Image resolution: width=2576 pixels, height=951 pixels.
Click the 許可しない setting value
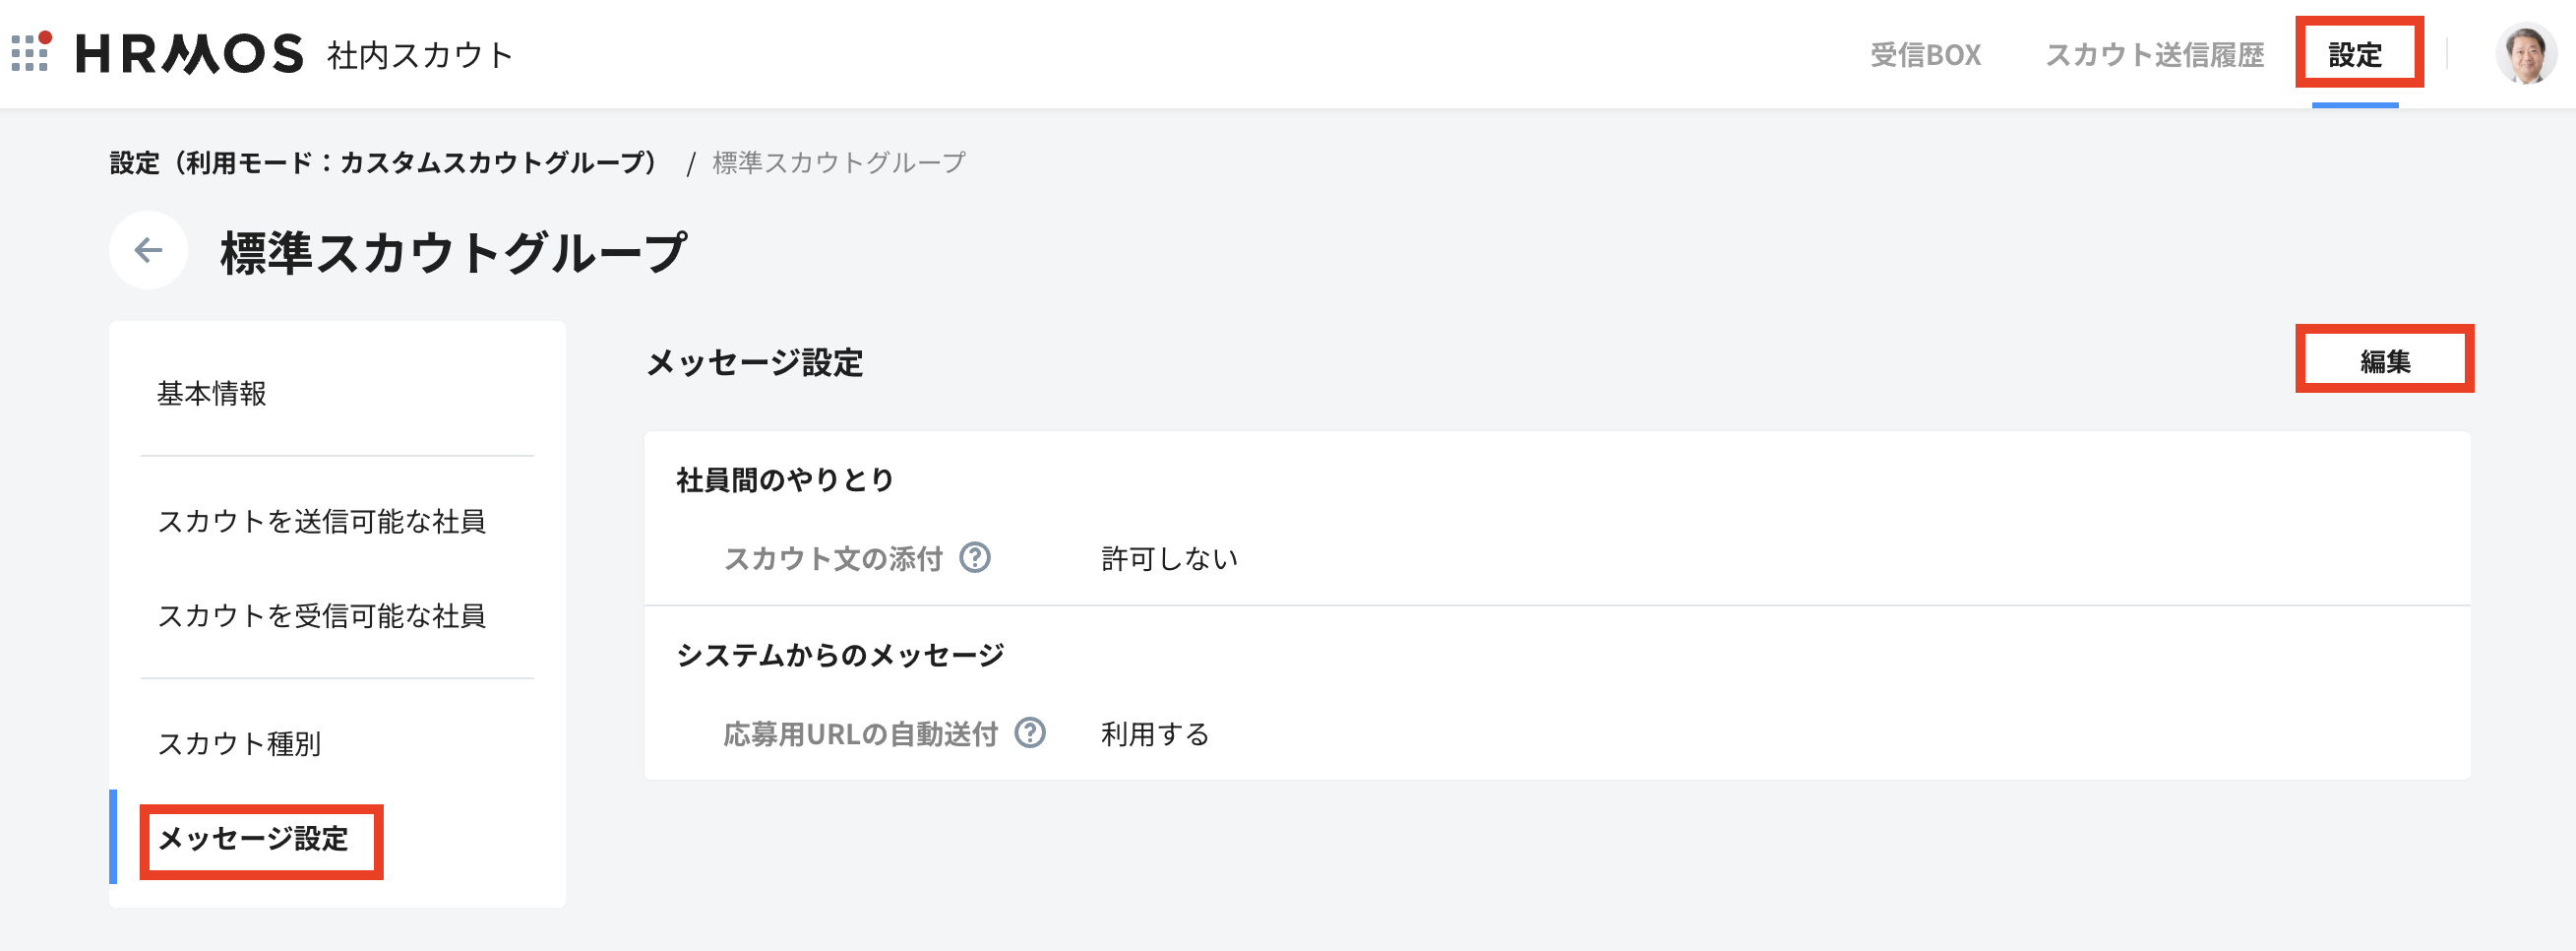click(x=1169, y=559)
